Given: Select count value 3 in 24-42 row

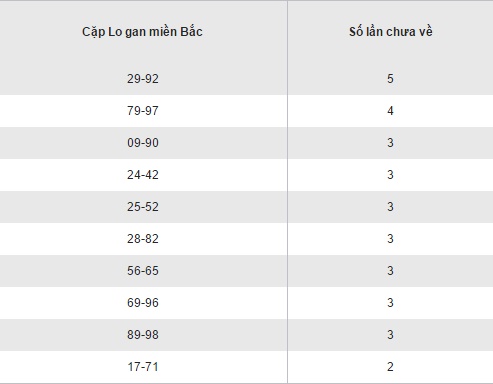Looking at the screenshot, I should [x=390, y=175].
